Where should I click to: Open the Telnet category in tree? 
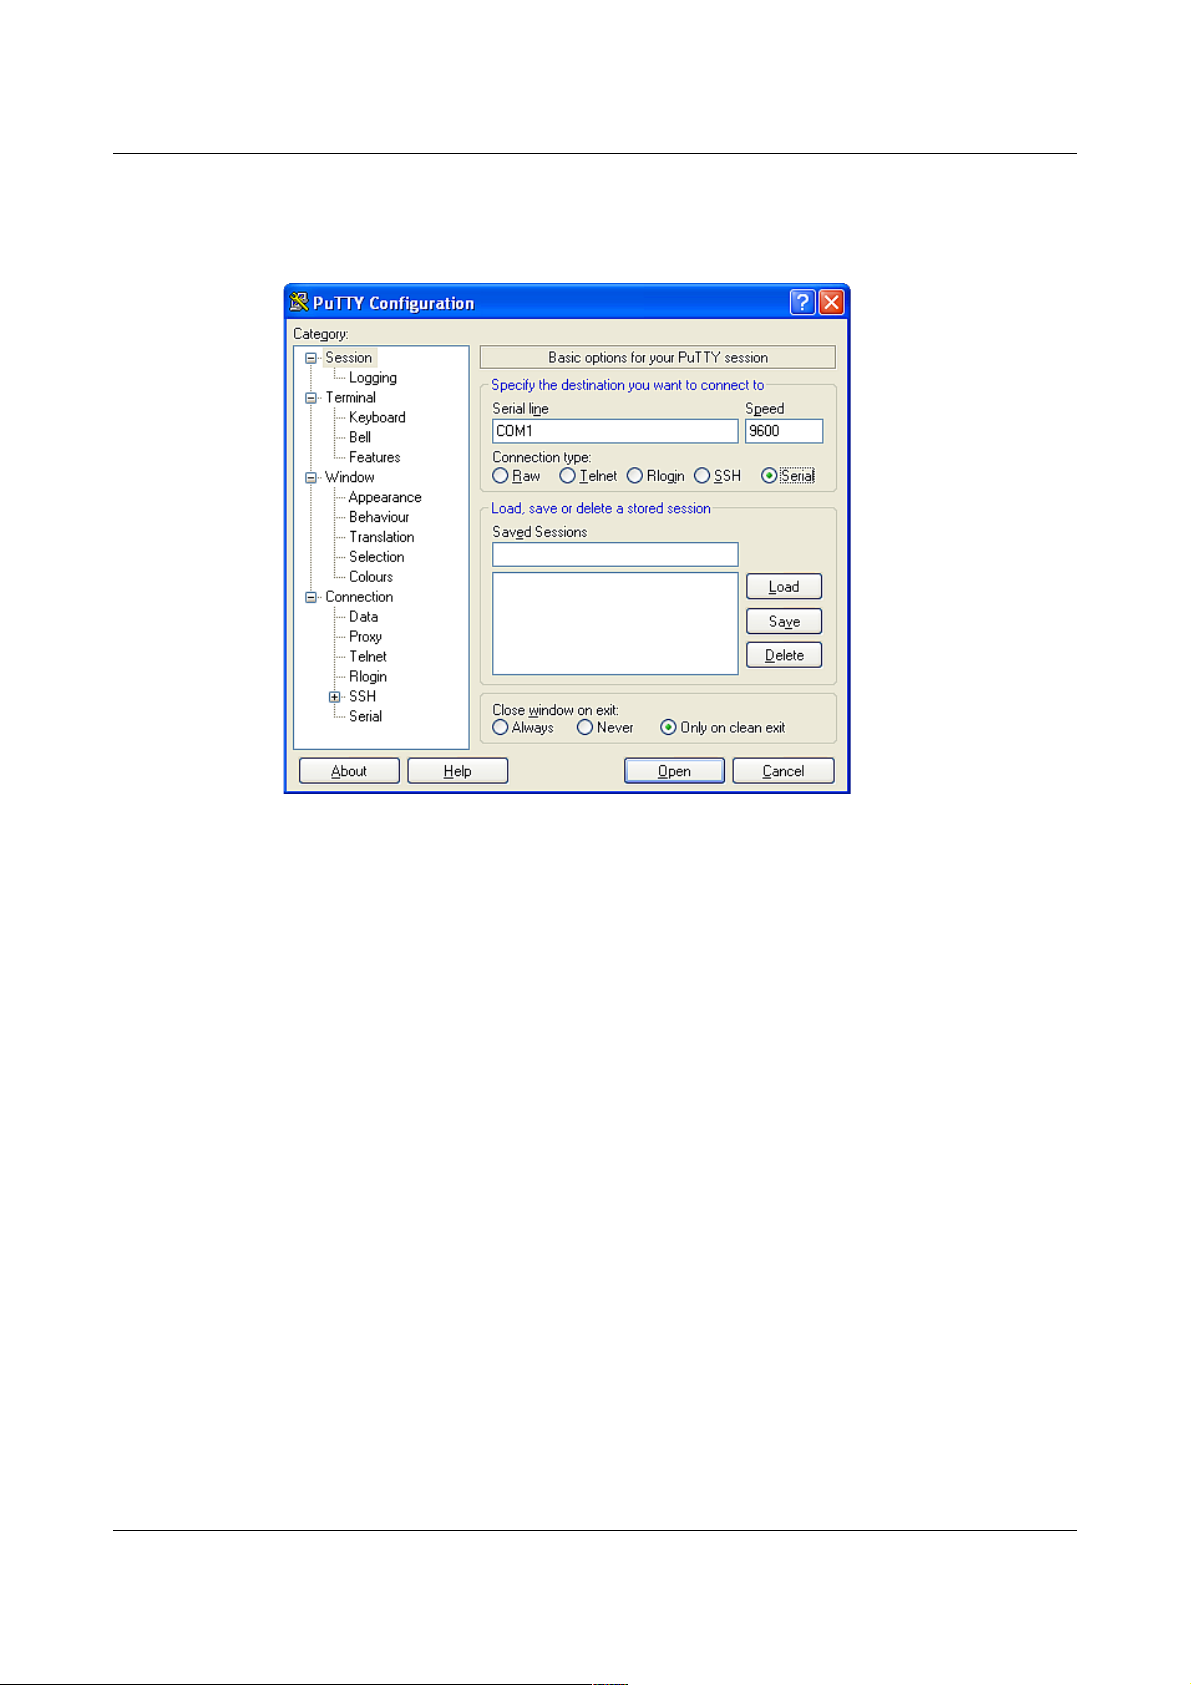pyautogui.click(x=368, y=657)
